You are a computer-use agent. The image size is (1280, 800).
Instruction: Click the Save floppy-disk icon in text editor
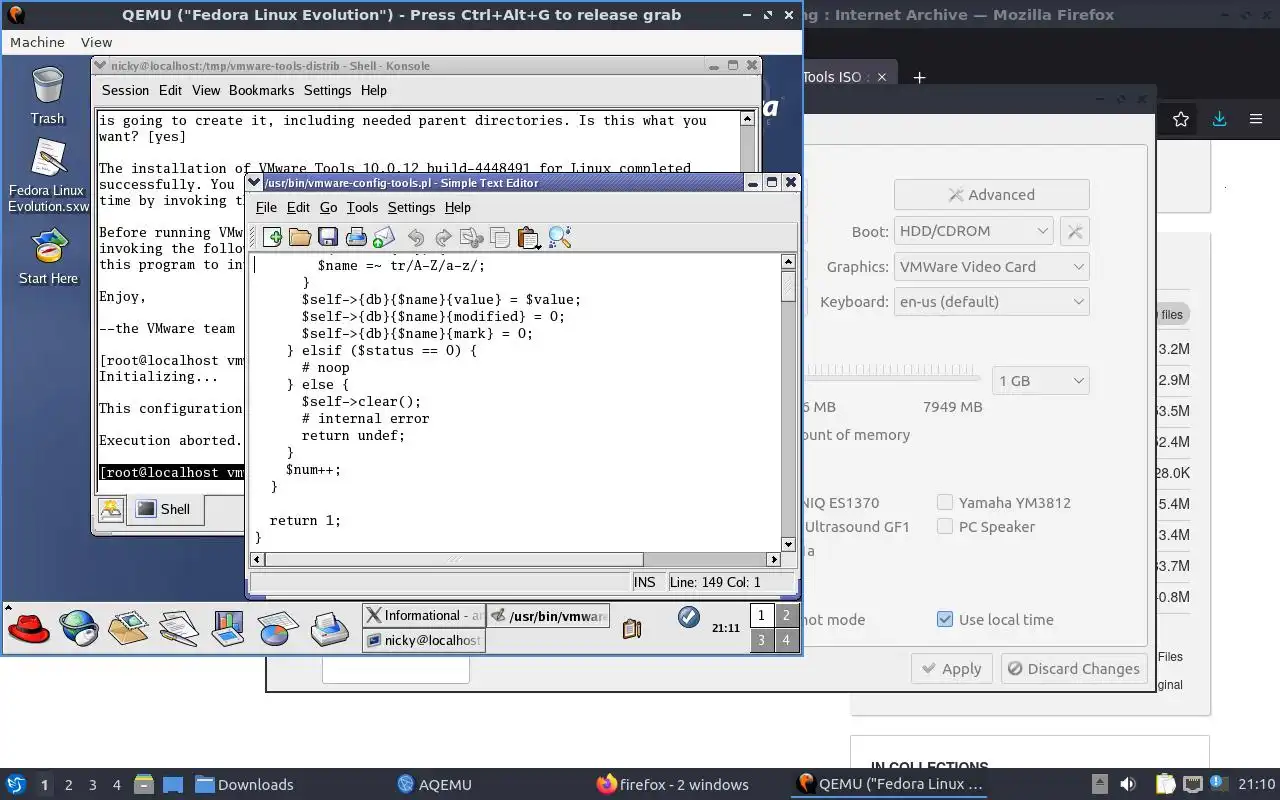tap(327, 237)
